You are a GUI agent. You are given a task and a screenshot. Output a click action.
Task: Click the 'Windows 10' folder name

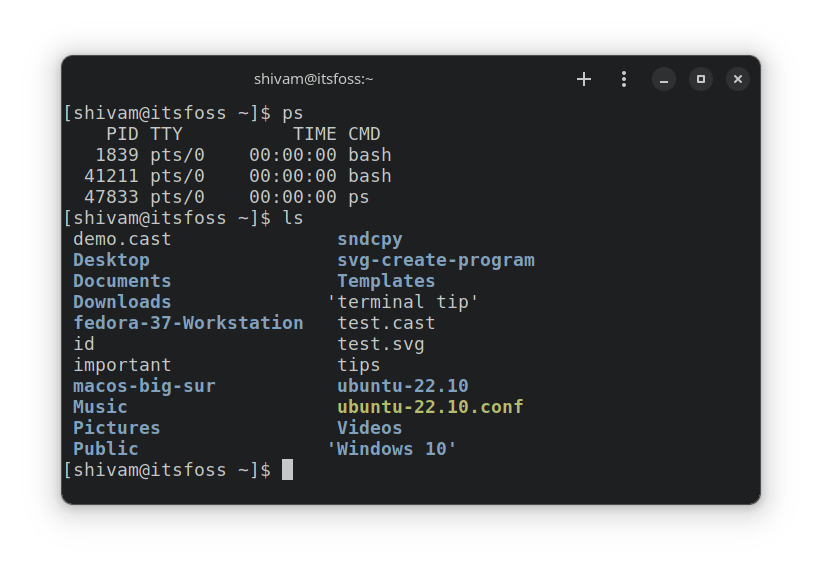392,449
